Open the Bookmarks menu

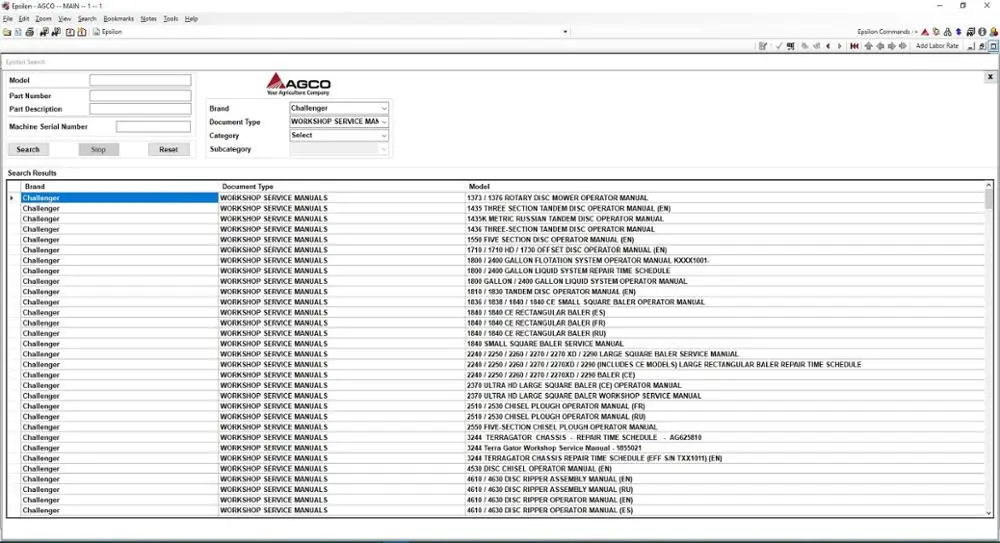(119, 19)
